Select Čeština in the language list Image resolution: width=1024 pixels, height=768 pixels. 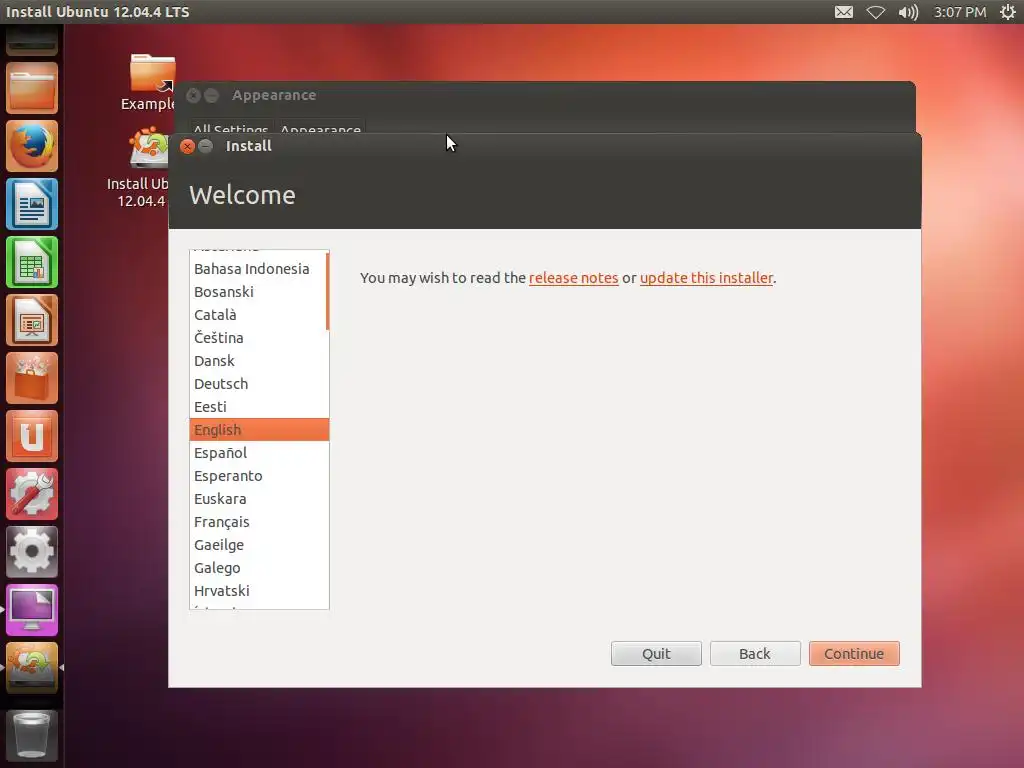coord(257,338)
